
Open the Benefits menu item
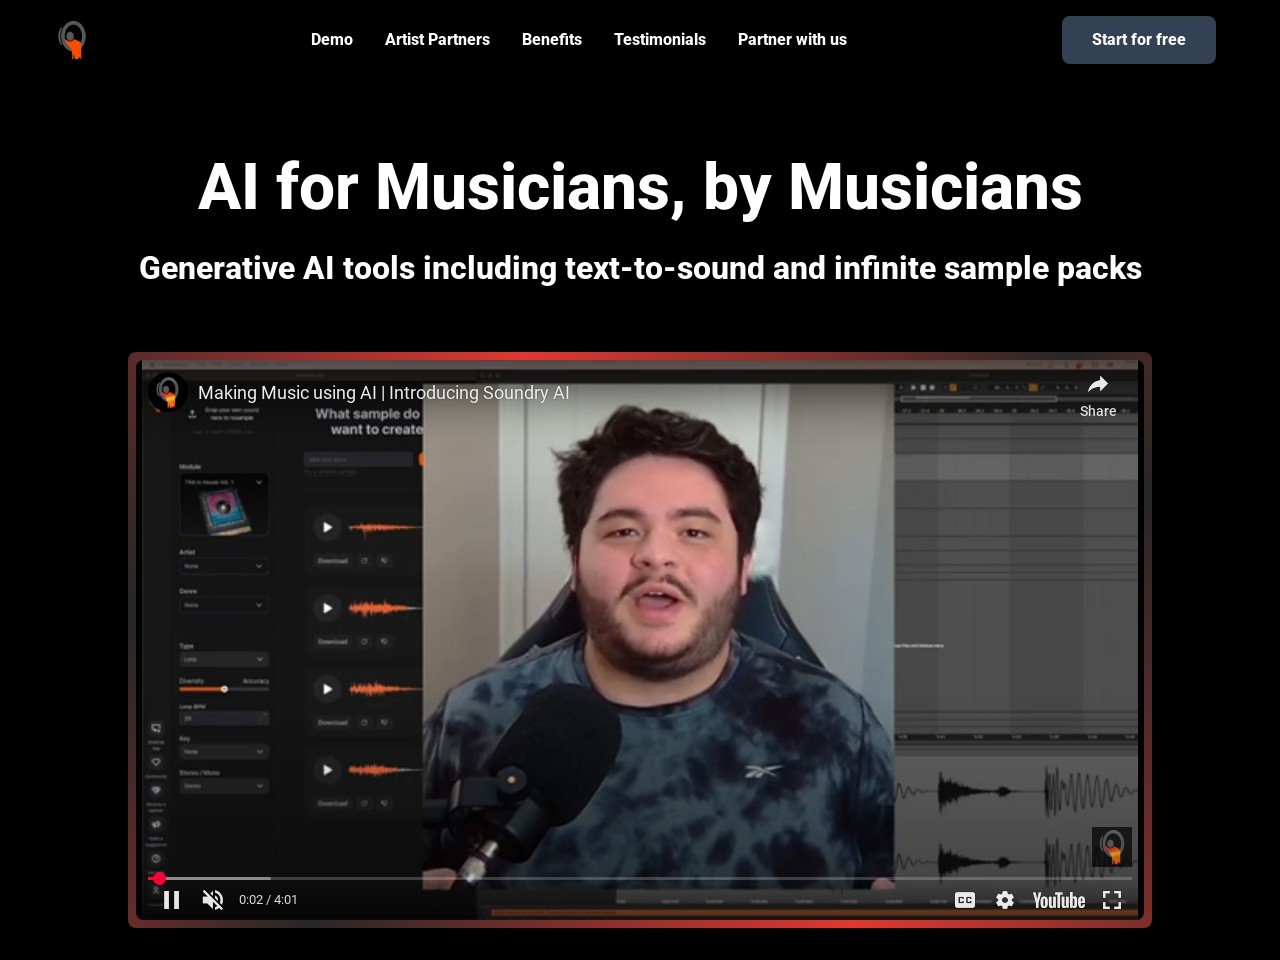click(x=552, y=40)
